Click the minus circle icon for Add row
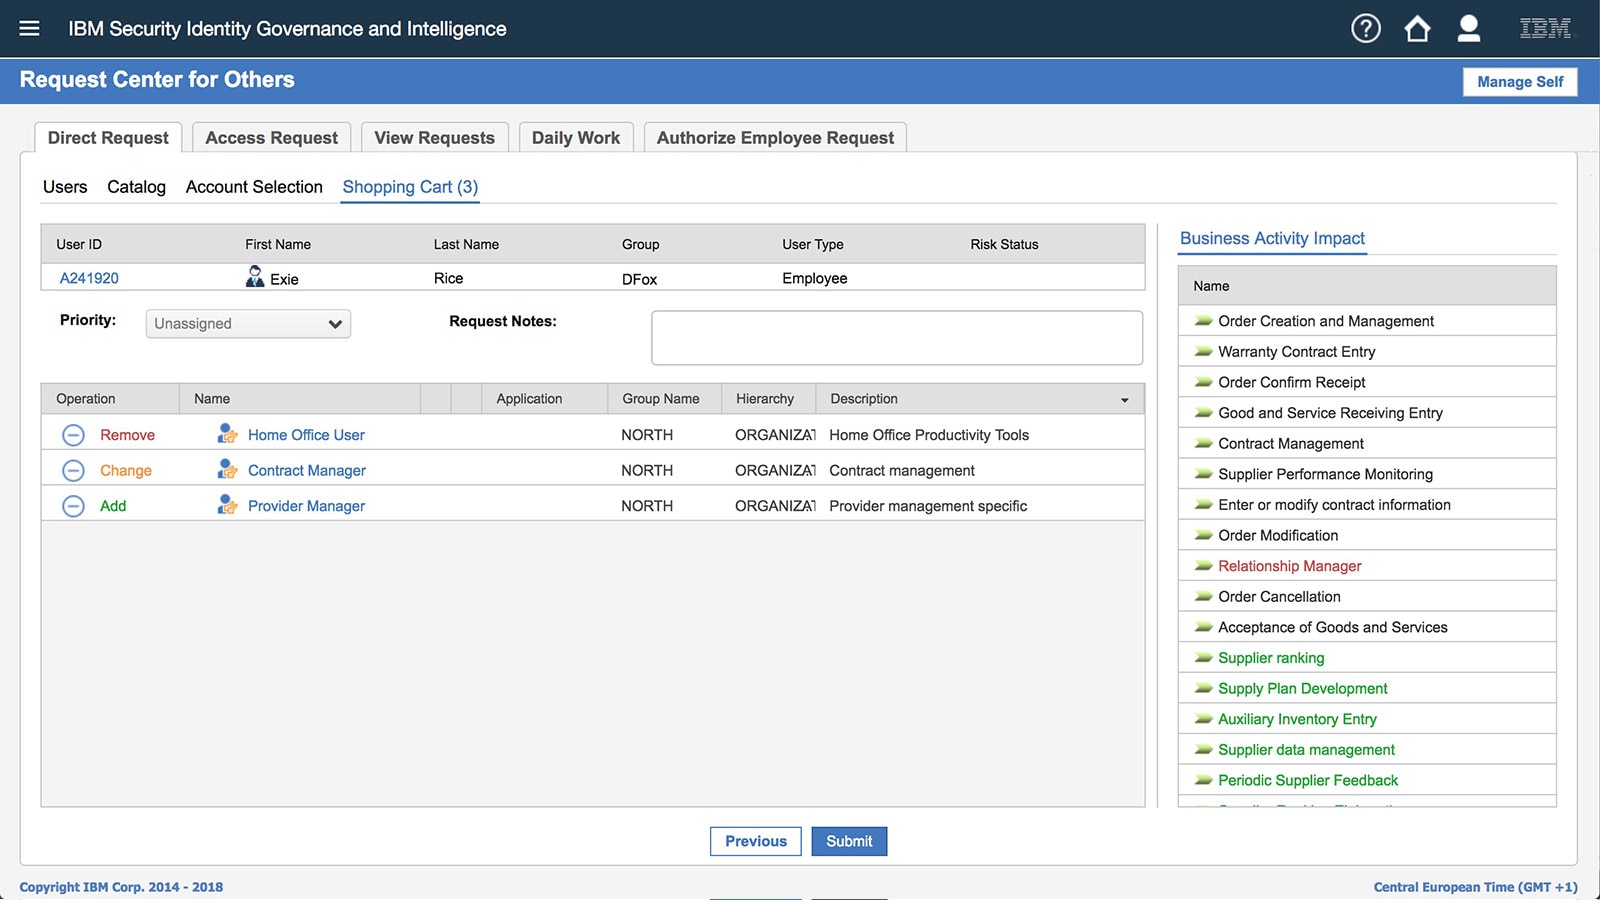The image size is (1600, 900). tap(73, 506)
